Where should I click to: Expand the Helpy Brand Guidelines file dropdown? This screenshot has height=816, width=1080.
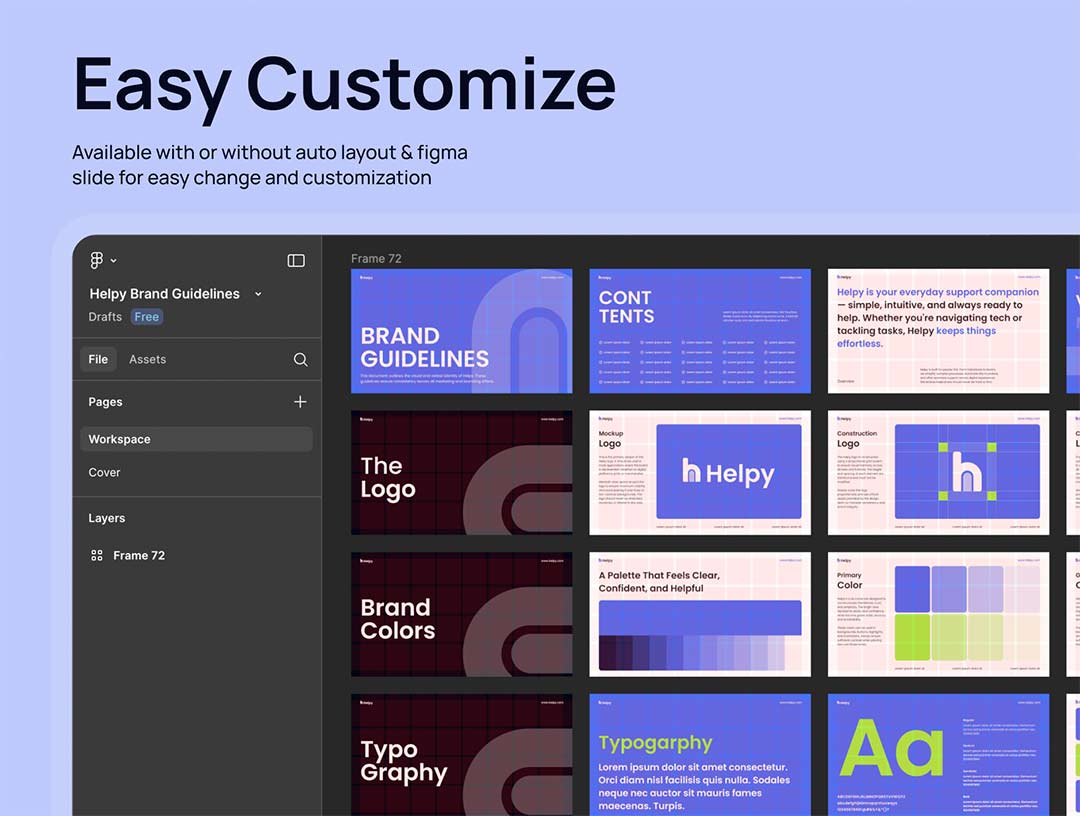(x=258, y=294)
